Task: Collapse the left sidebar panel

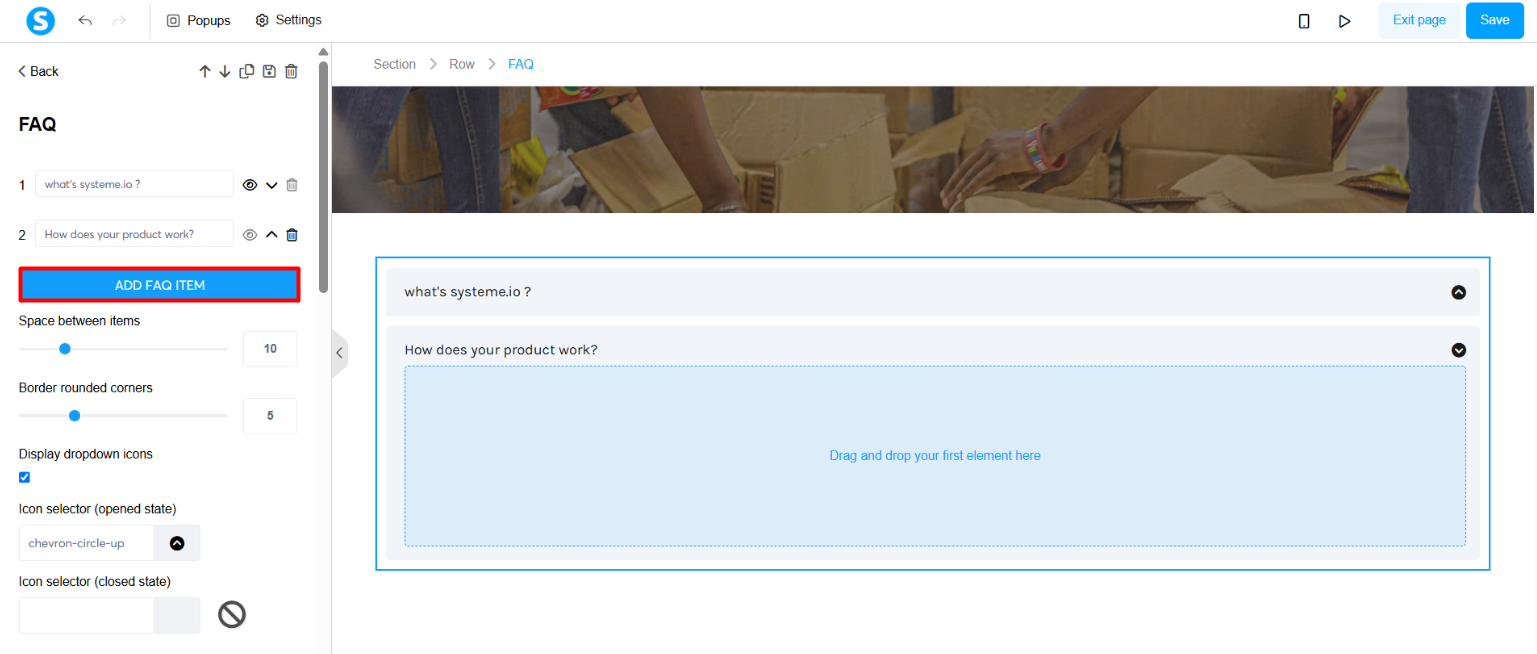Action: coord(340,353)
